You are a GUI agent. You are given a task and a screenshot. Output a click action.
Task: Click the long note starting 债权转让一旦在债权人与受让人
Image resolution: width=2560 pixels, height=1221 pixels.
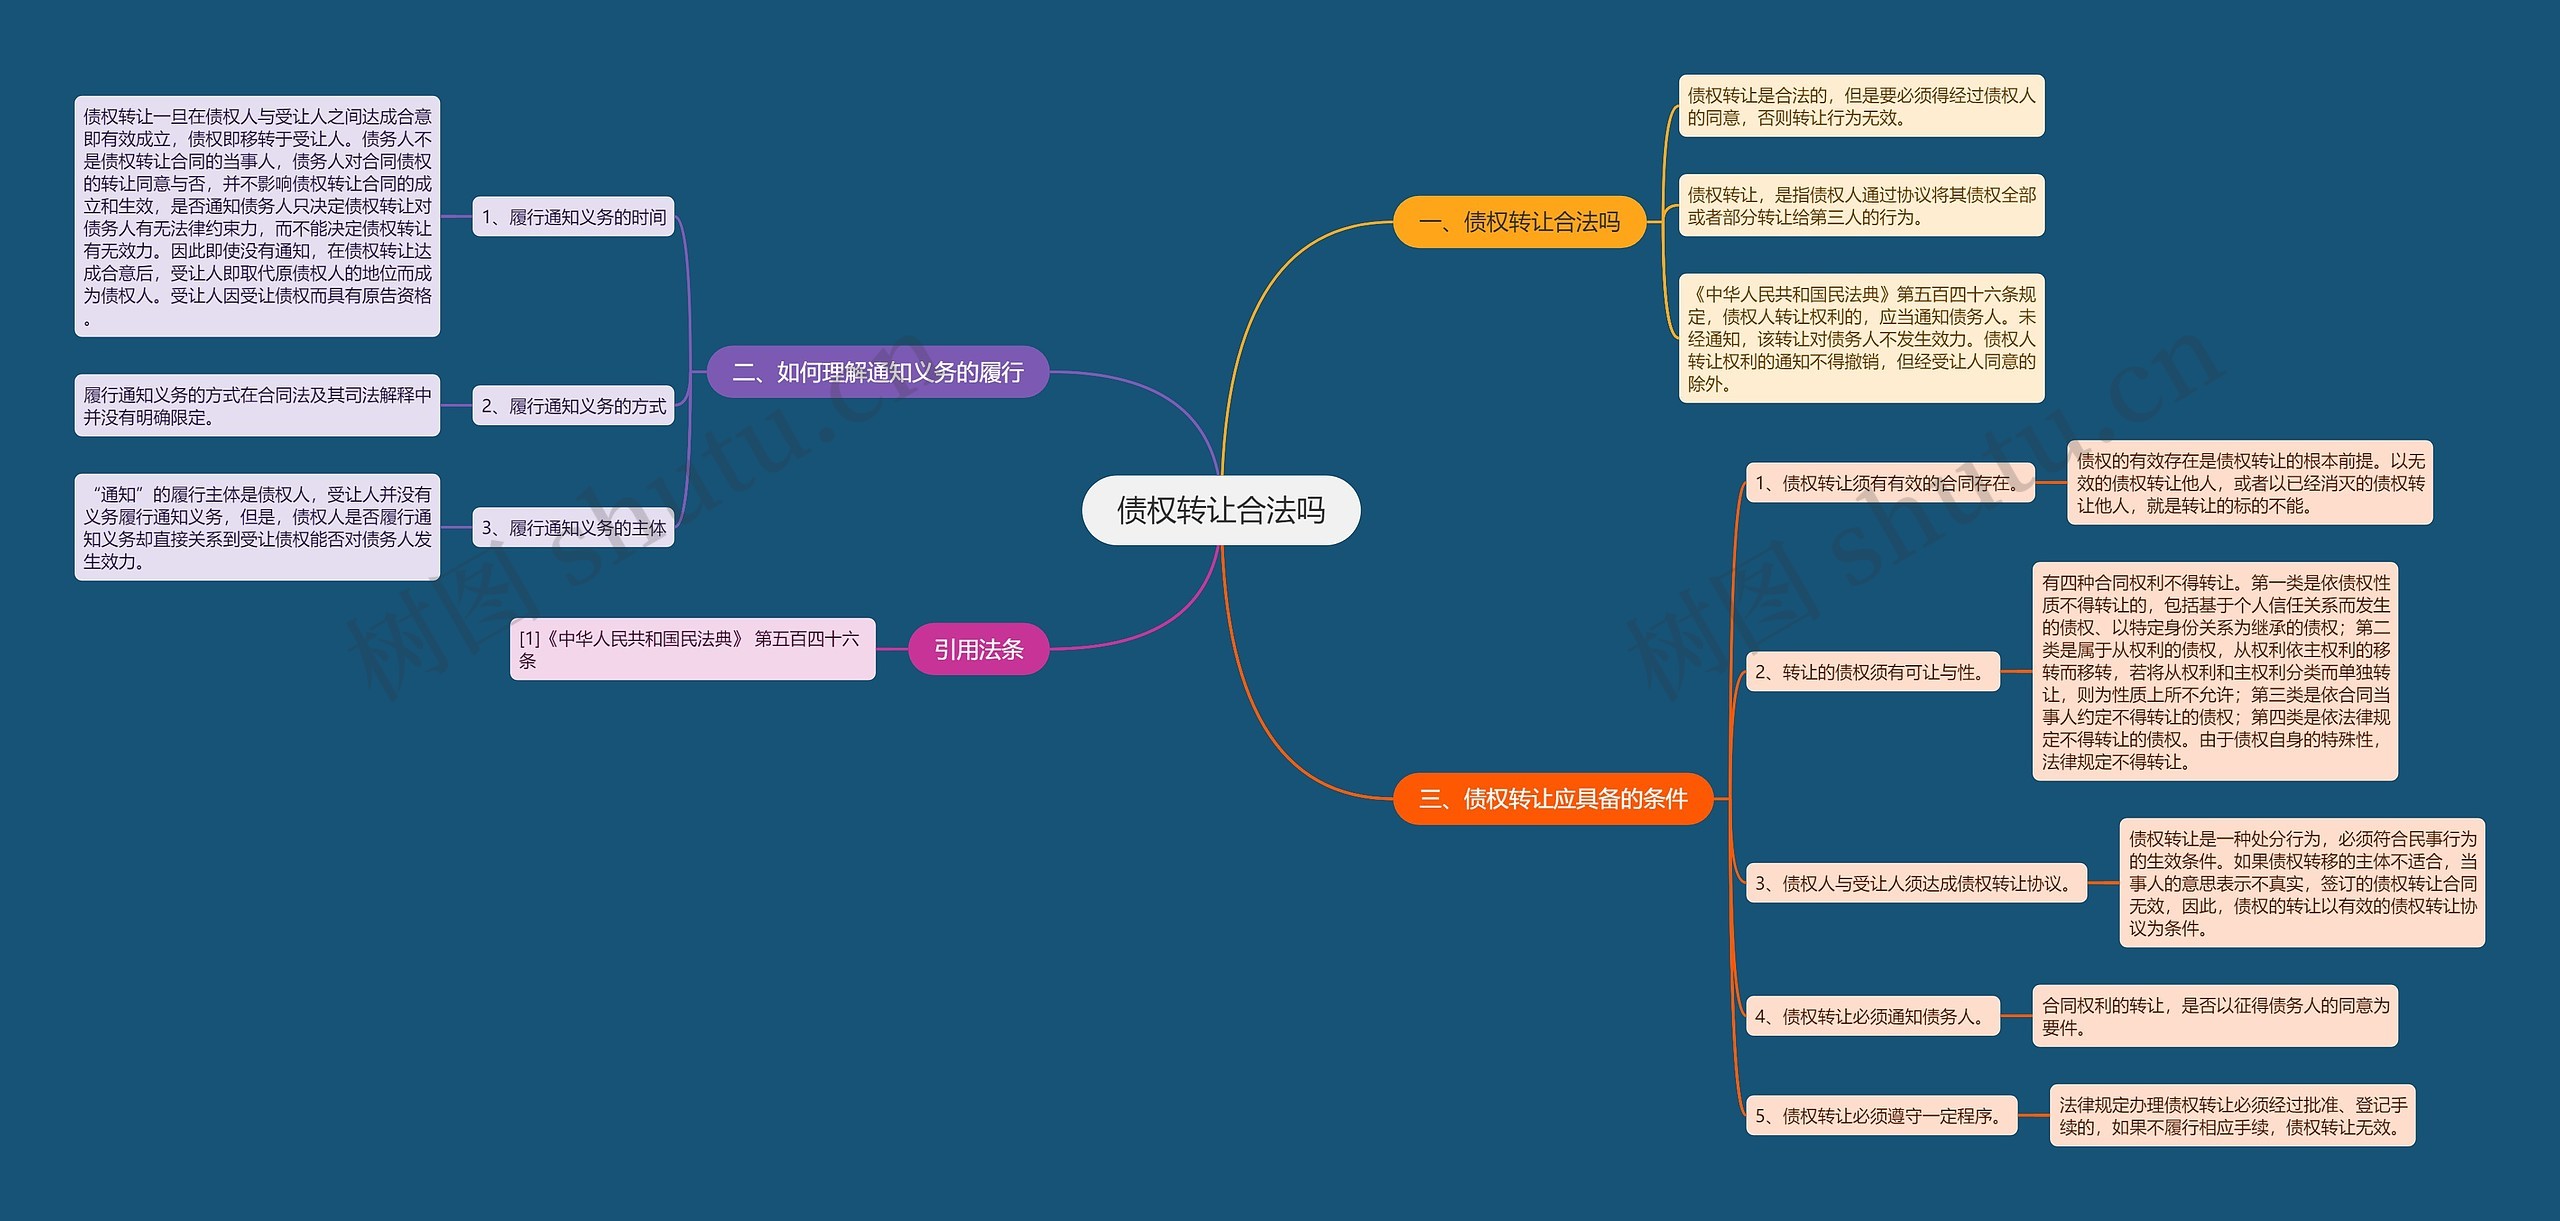pos(257,217)
